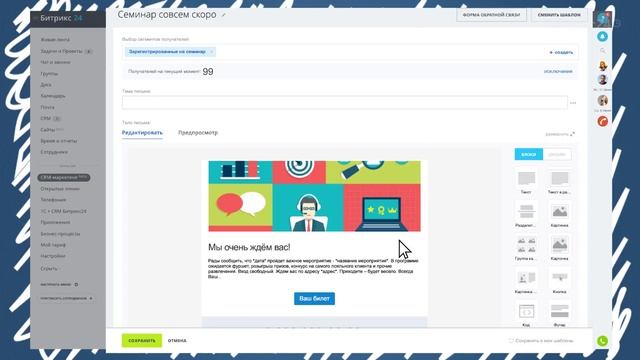640x360 pixels.
Task: Open Мой тариф in the sidebar
Action: [53, 245]
